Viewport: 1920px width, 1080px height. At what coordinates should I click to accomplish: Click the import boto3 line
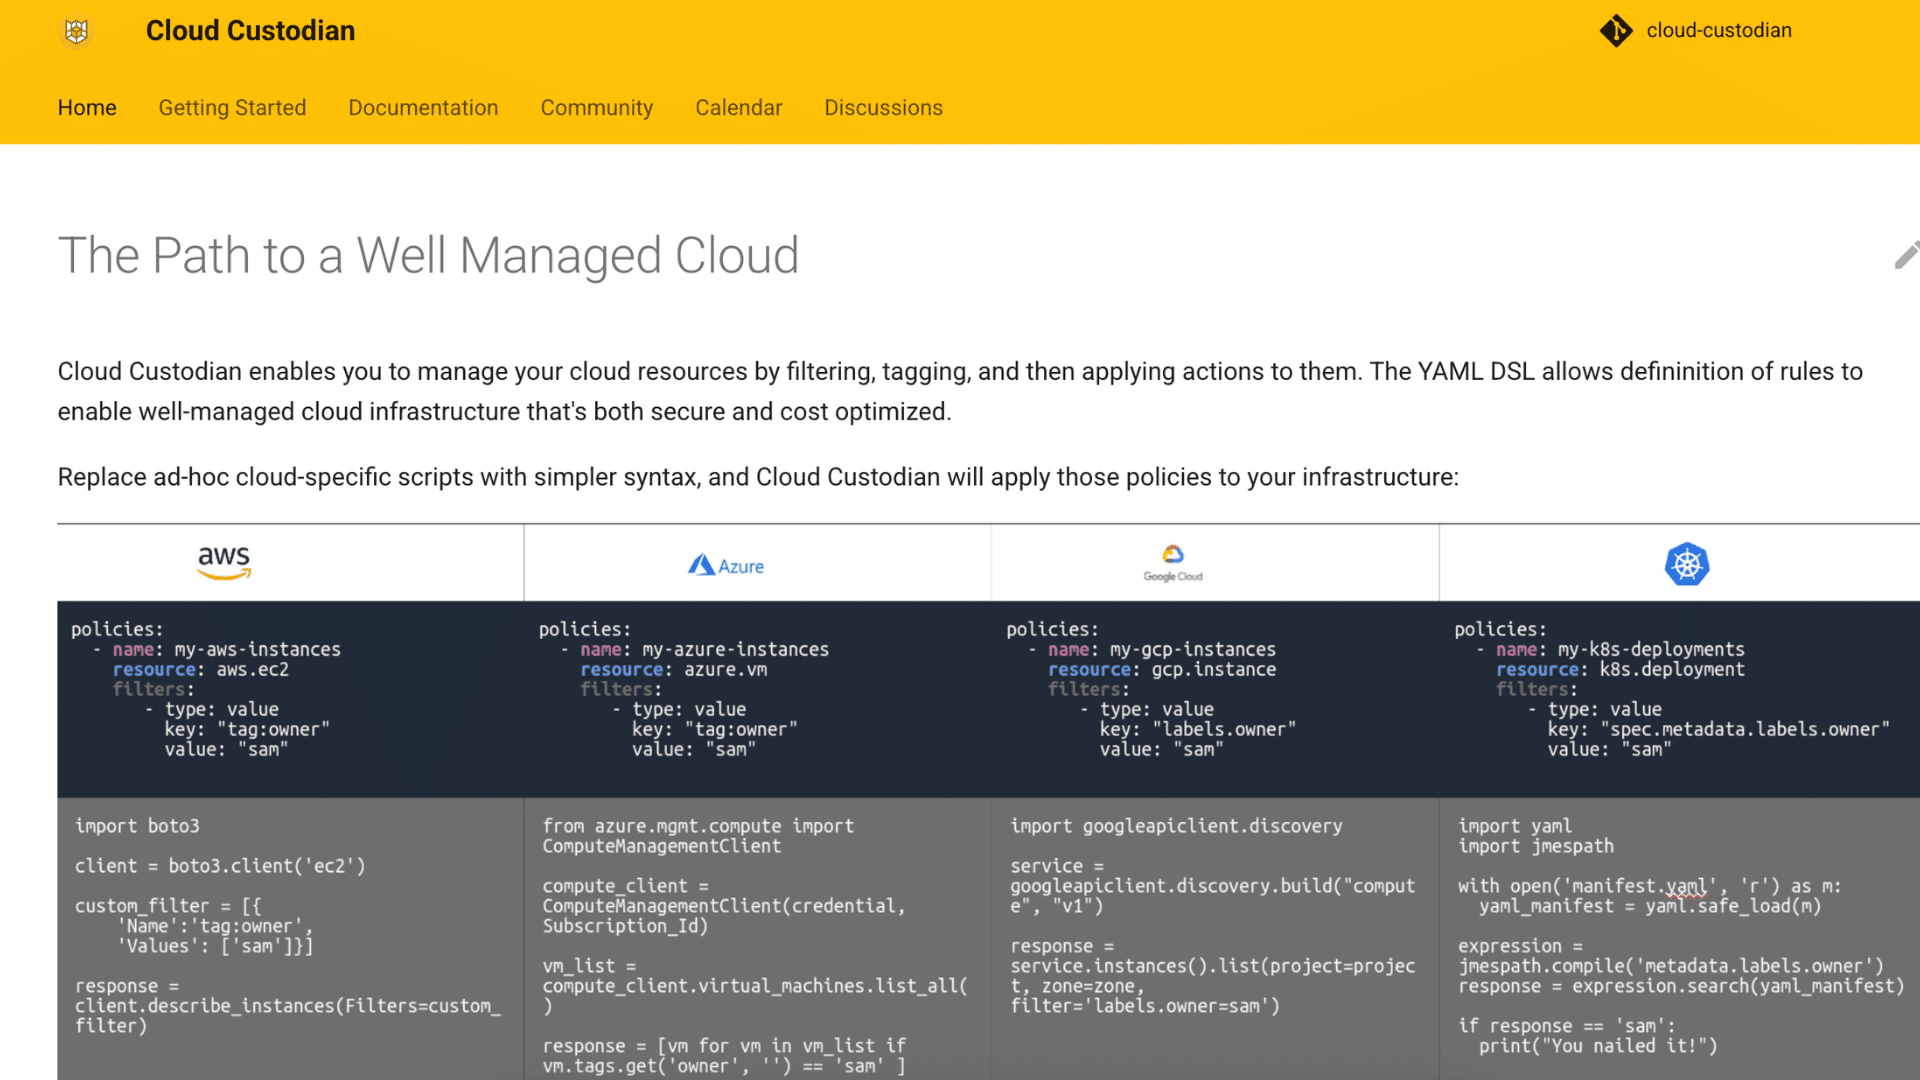click(x=137, y=826)
